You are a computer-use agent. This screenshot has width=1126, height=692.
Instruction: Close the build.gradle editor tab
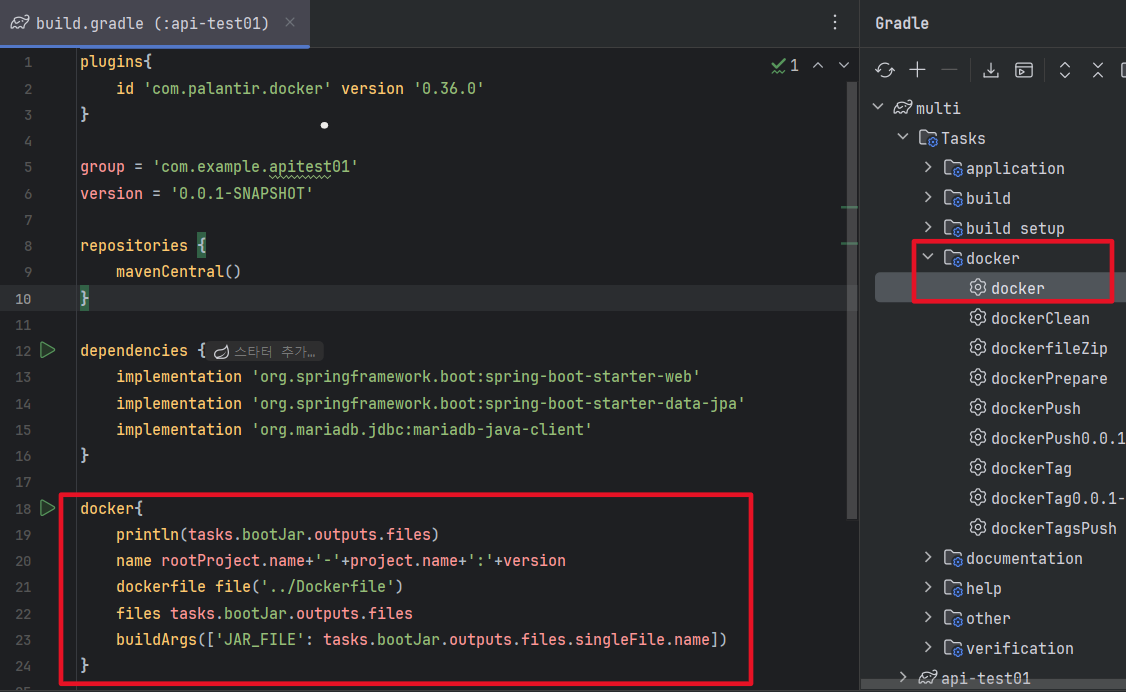pyautogui.click(x=289, y=22)
